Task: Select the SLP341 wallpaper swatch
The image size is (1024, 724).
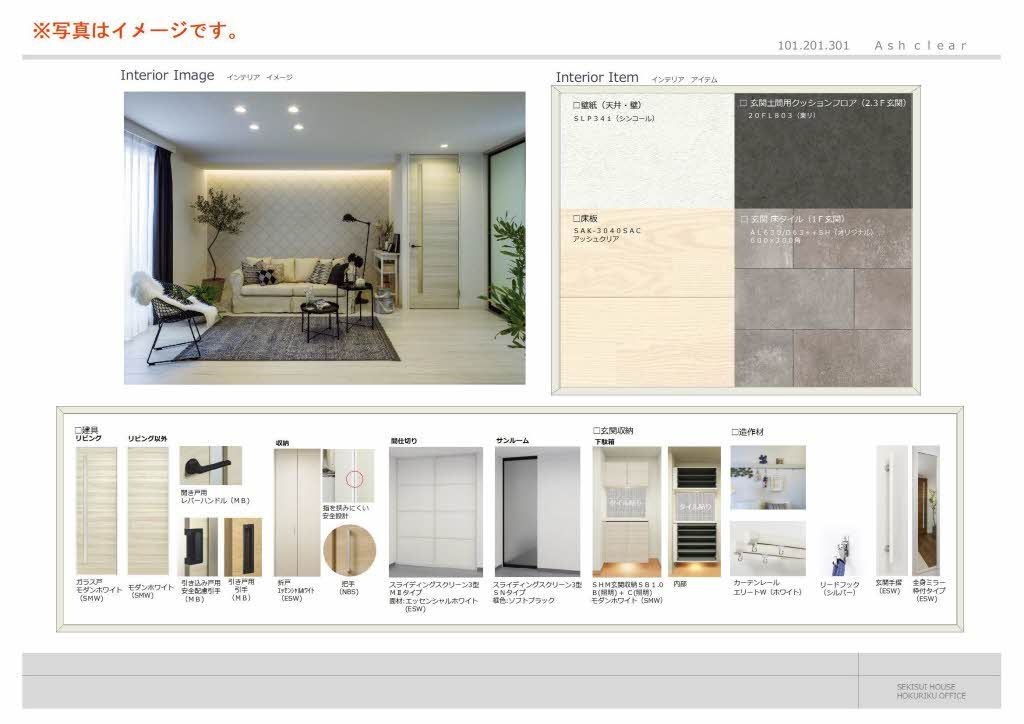Action: pyautogui.click(x=647, y=150)
